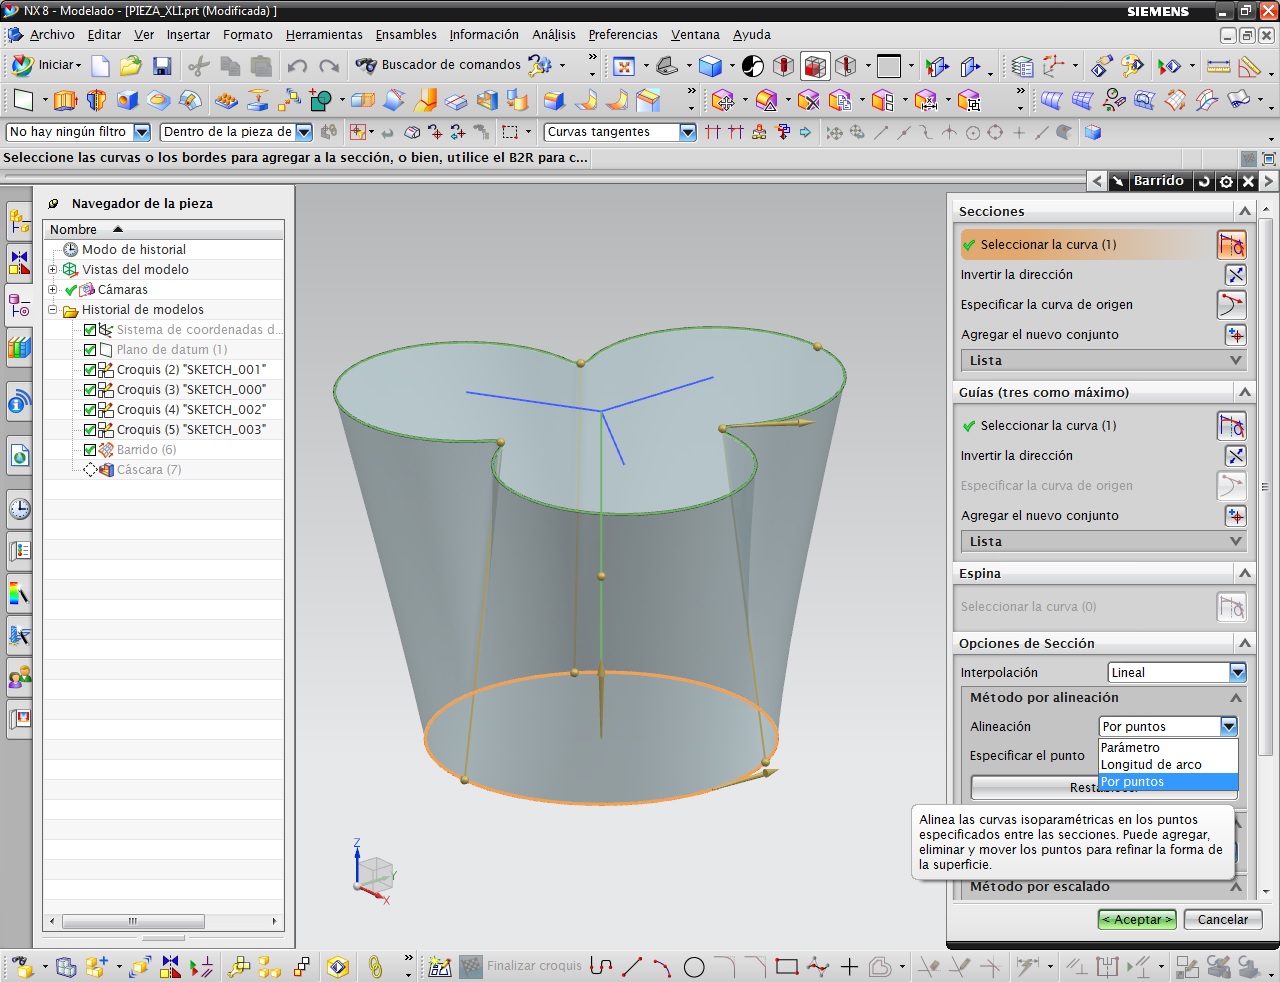Image resolution: width=1280 pixels, height=982 pixels.
Task: Click the Barrido dialog reset icon
Action: point(1204,181)
